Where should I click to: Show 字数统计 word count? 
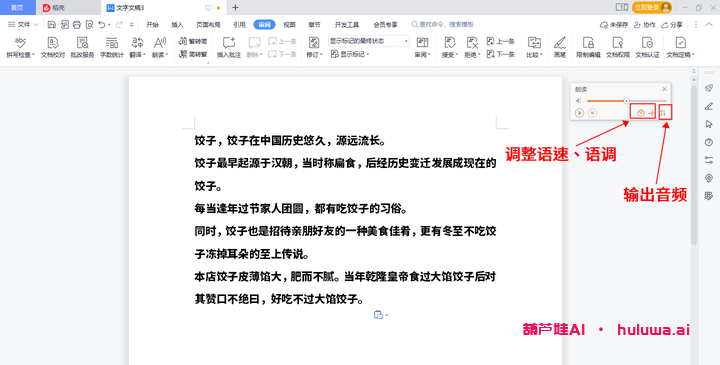coord(112,48)
